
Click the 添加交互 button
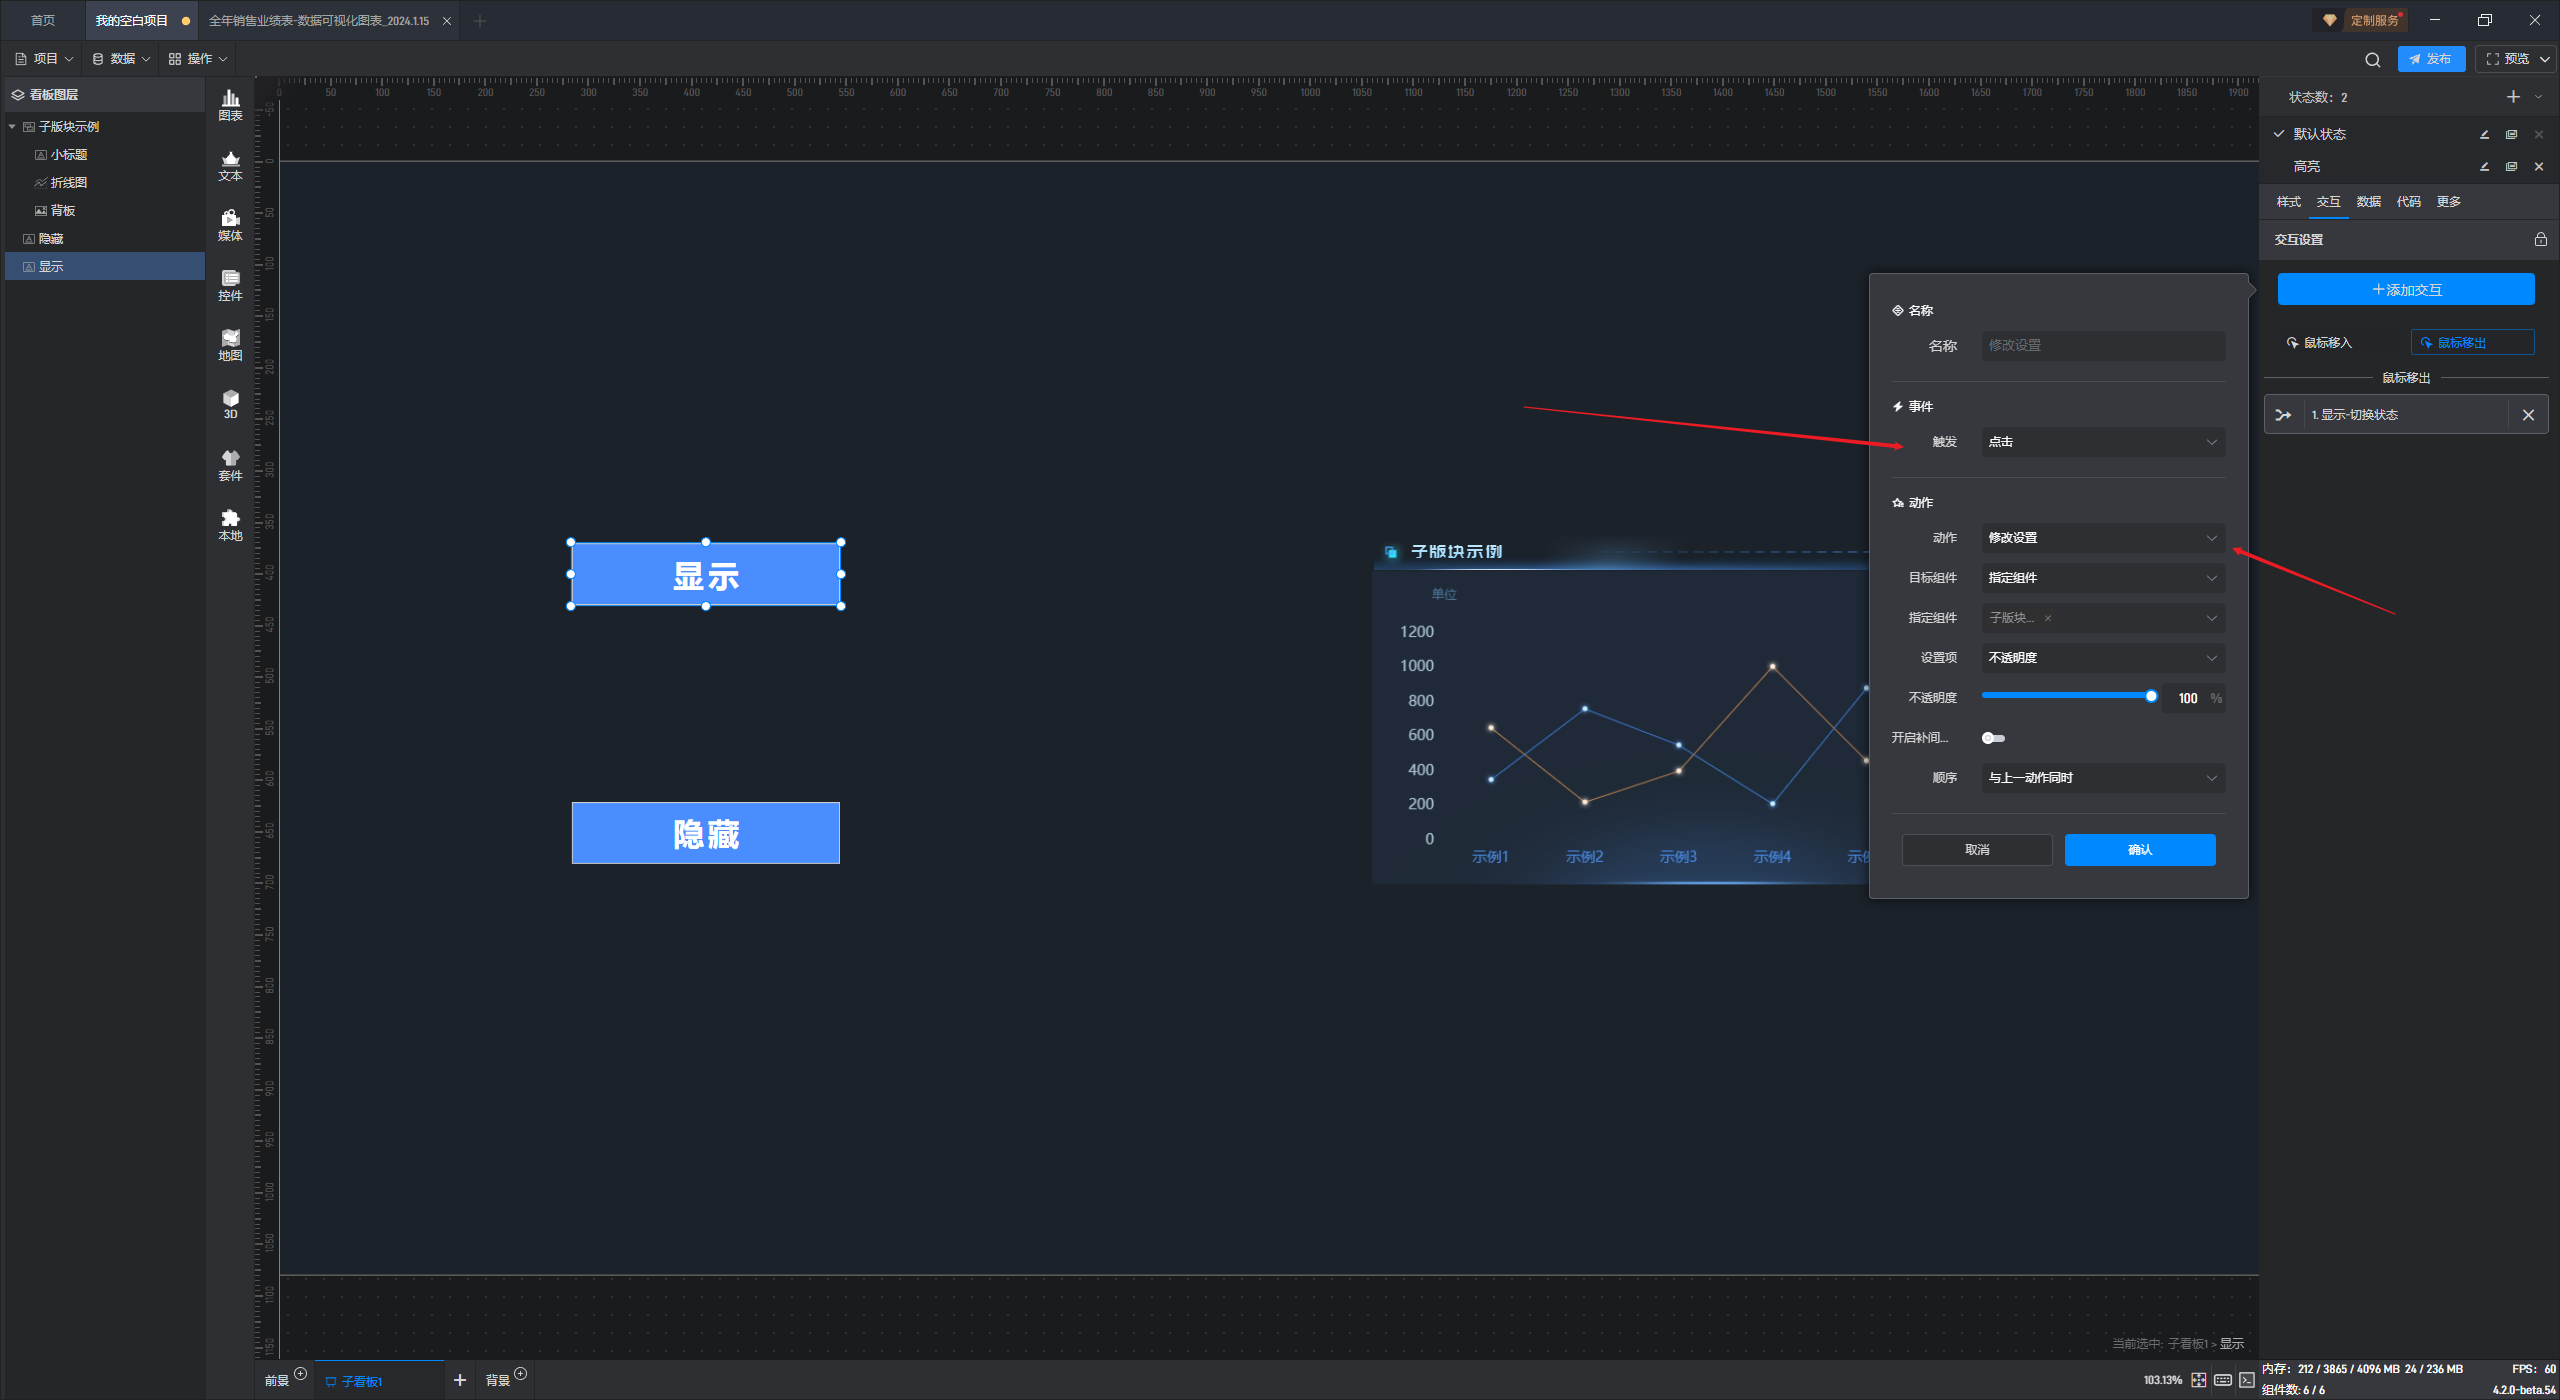click(x=2405, y=290)
